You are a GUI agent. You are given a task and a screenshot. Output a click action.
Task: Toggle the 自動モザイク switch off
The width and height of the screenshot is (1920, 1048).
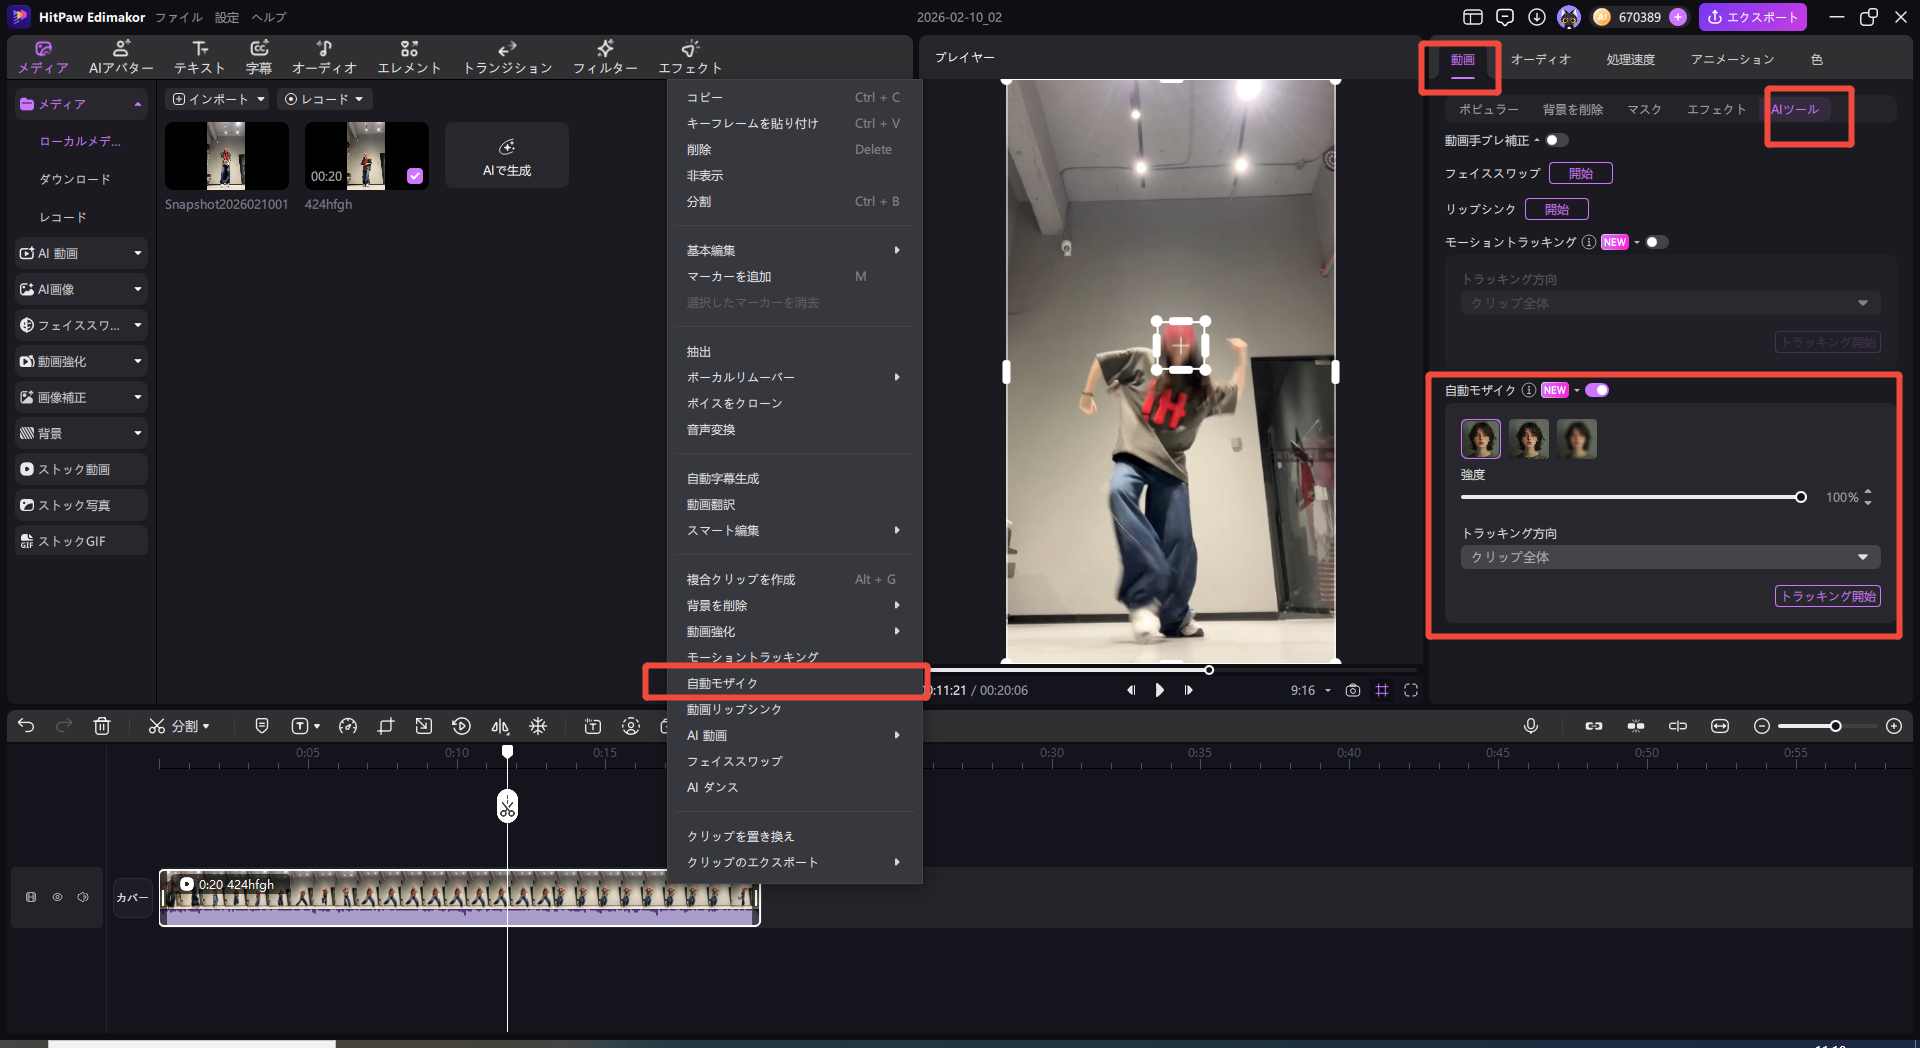click(x=1597, y=390)
